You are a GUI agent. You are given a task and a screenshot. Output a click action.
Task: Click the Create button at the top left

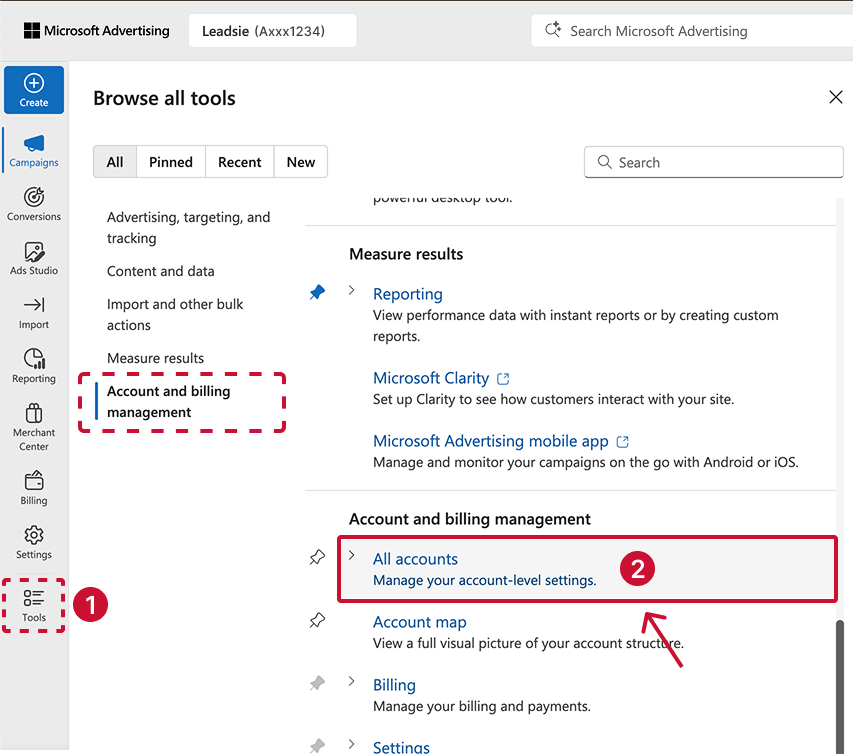point(33,89)
